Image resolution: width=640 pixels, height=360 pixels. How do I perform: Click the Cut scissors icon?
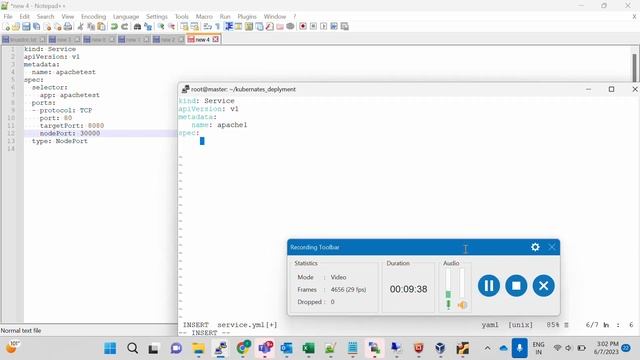pos(80,27)
